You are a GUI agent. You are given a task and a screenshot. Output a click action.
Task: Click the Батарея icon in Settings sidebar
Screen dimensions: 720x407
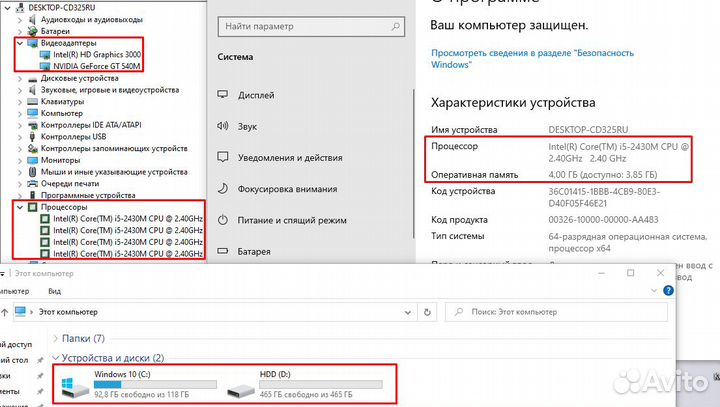pos(223,251)
